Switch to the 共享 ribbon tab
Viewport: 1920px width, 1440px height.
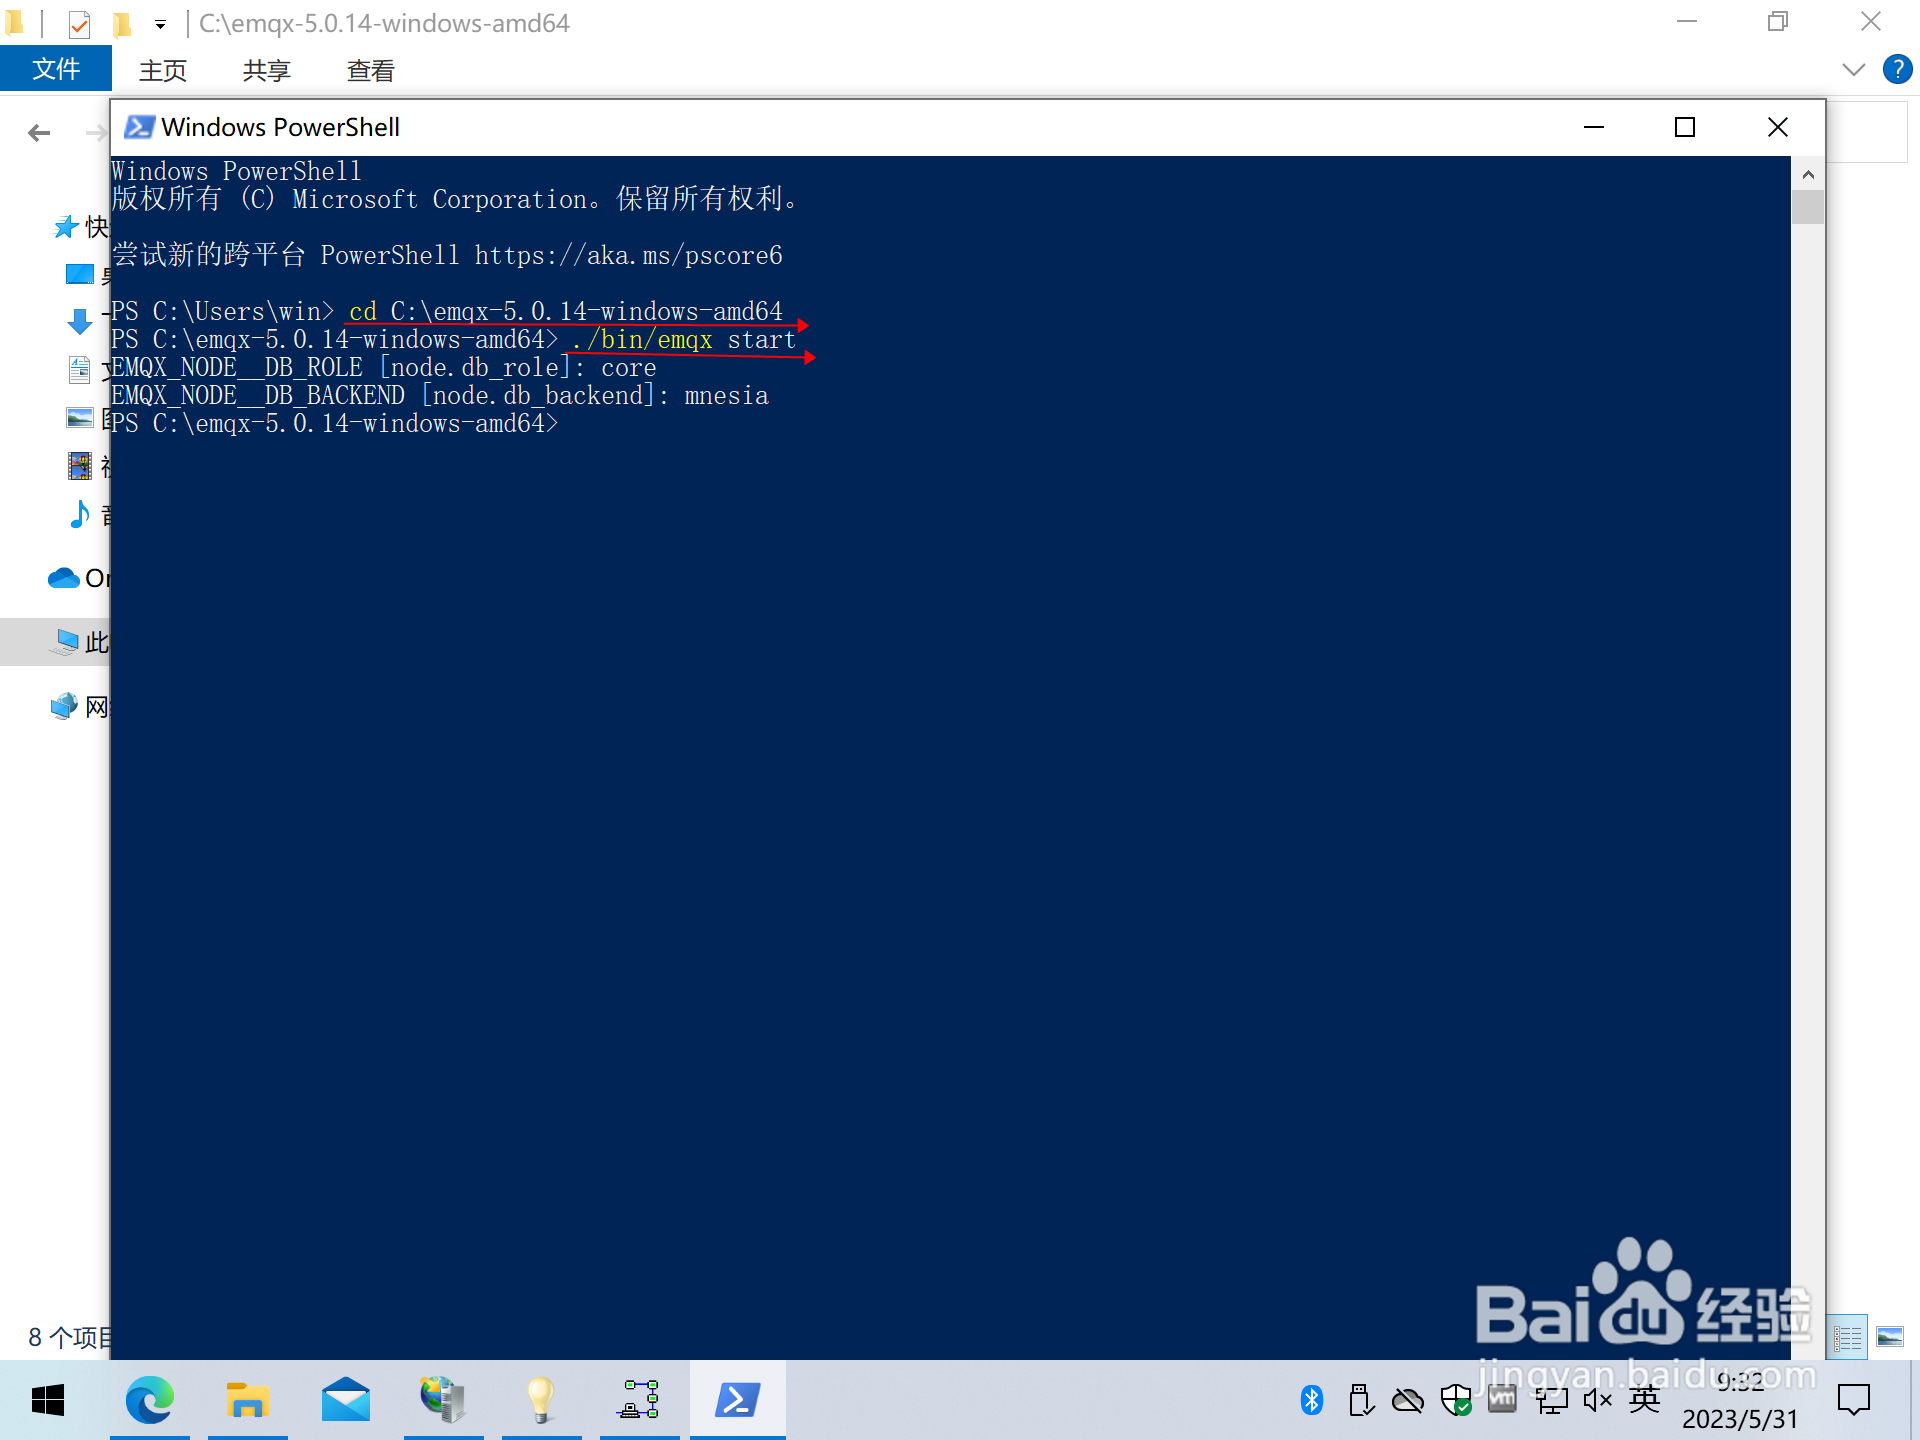[x=267, y=70]
